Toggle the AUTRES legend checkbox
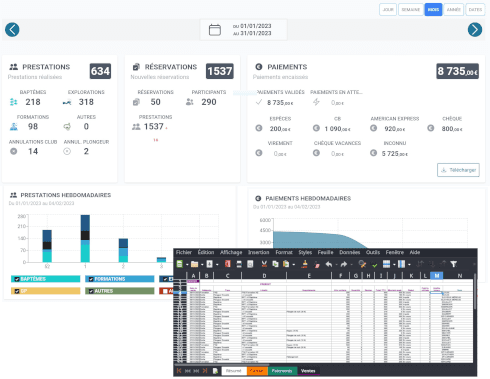 tap(91, 291)
